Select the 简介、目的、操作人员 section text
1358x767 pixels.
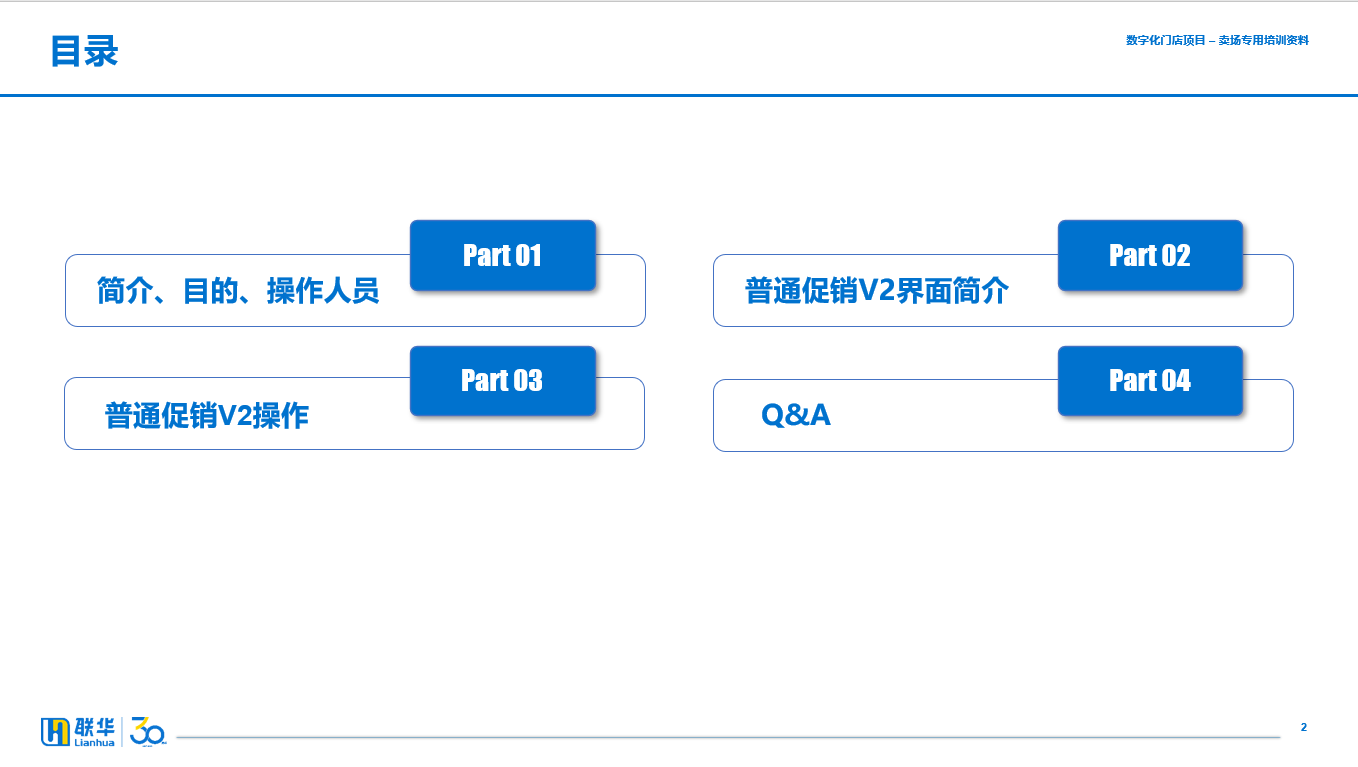[x=238, y=291]
